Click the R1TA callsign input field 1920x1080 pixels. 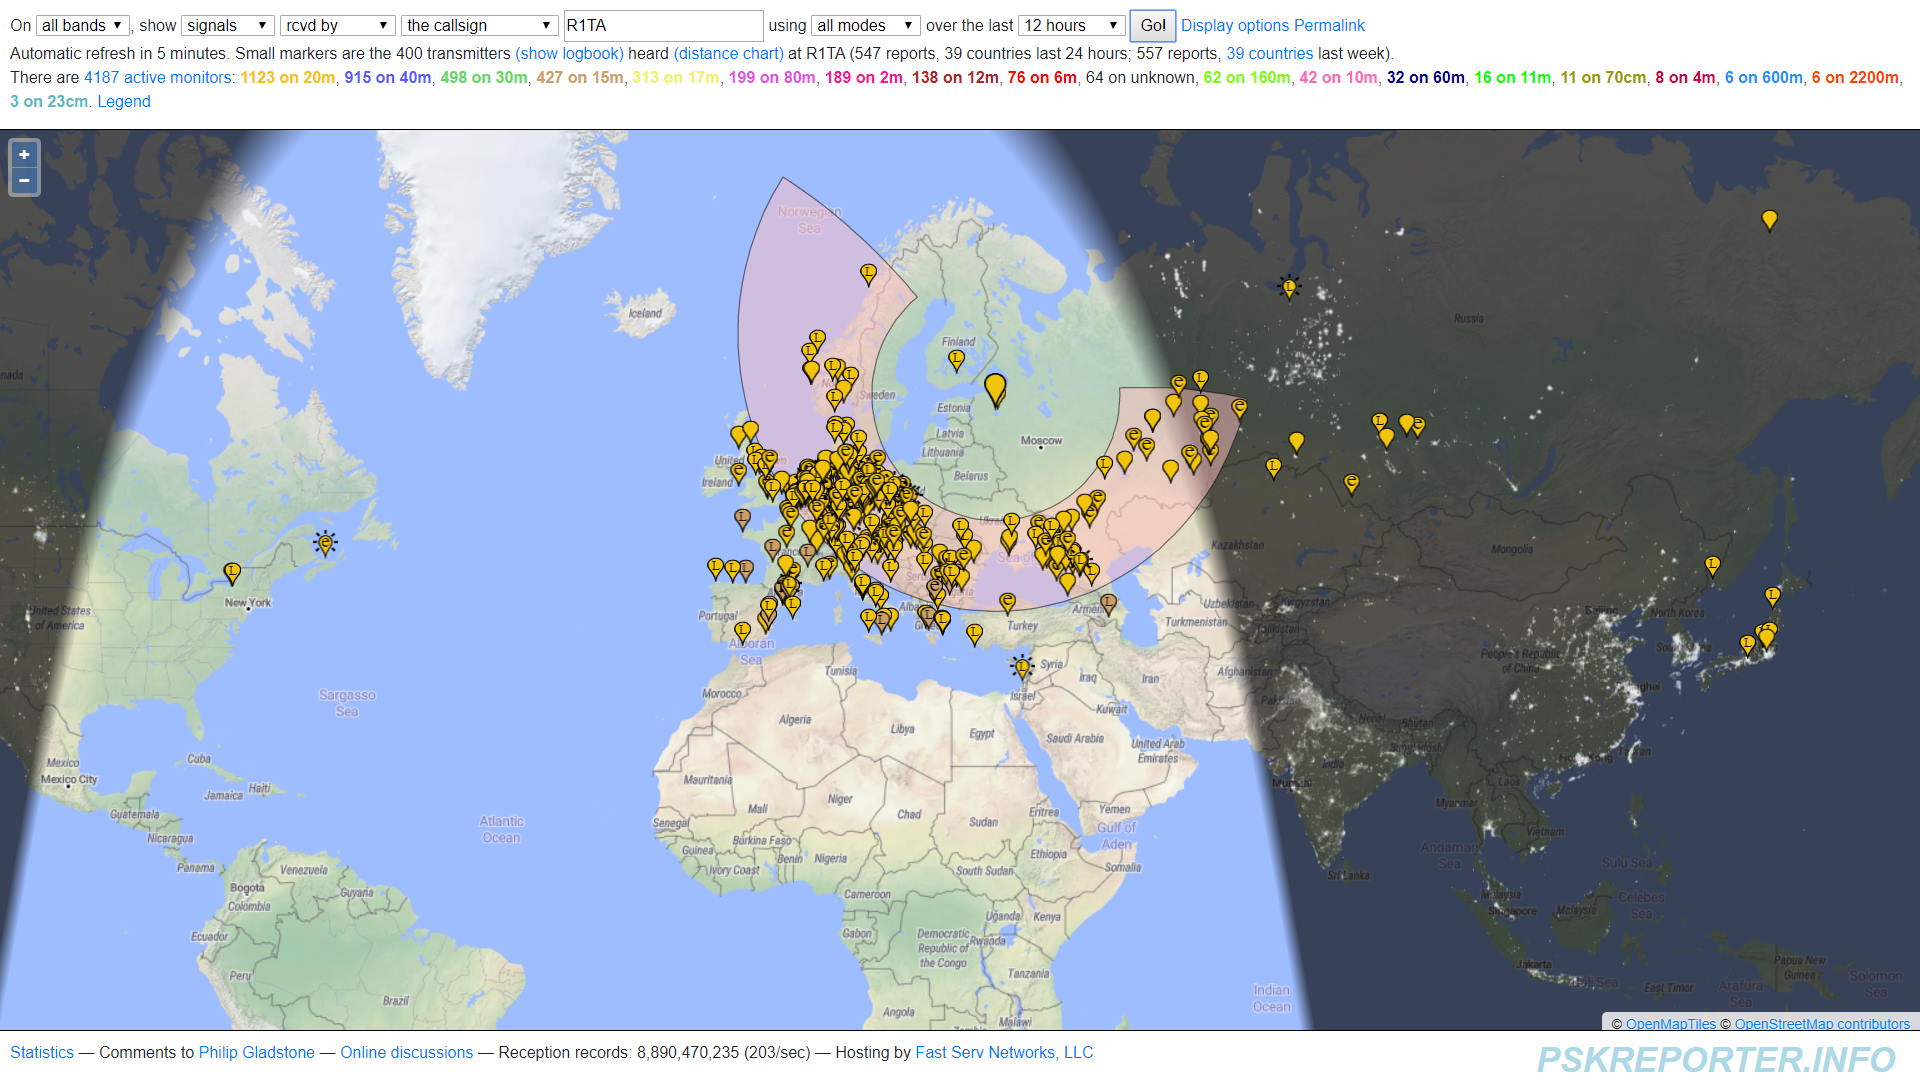(663, 25)
